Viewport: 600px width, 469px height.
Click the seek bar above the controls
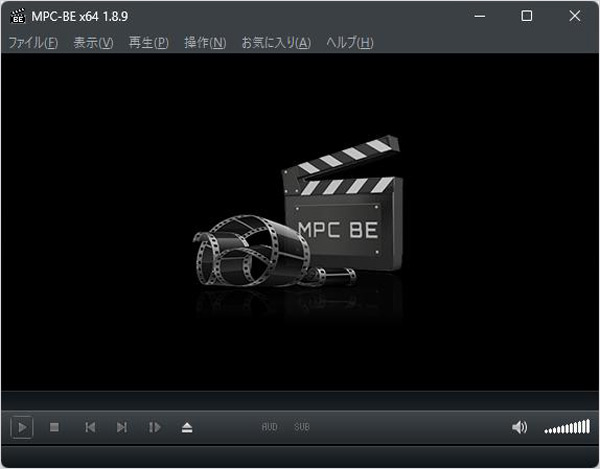pos(300,401)
